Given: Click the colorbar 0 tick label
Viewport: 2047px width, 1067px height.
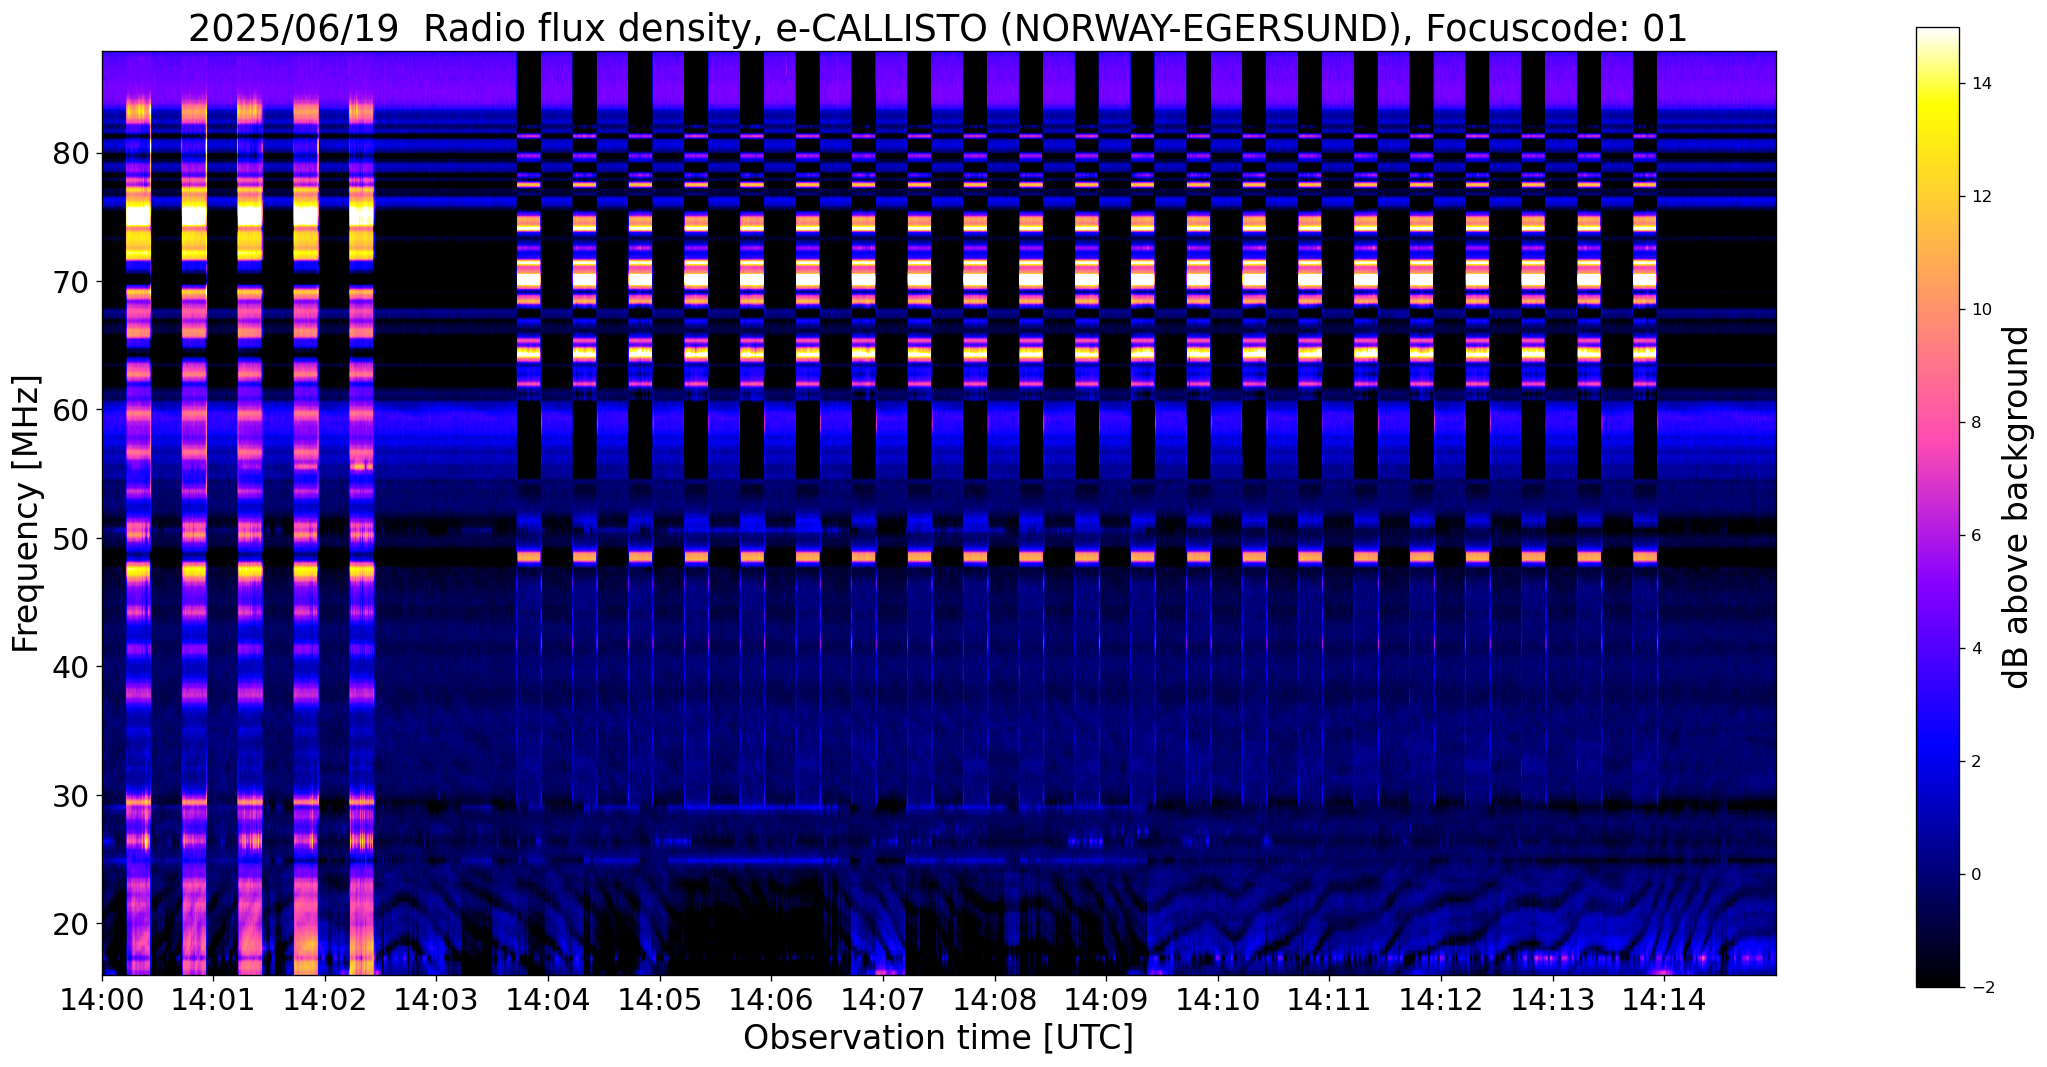Looking at the screenshot, I should [1975, 875].
